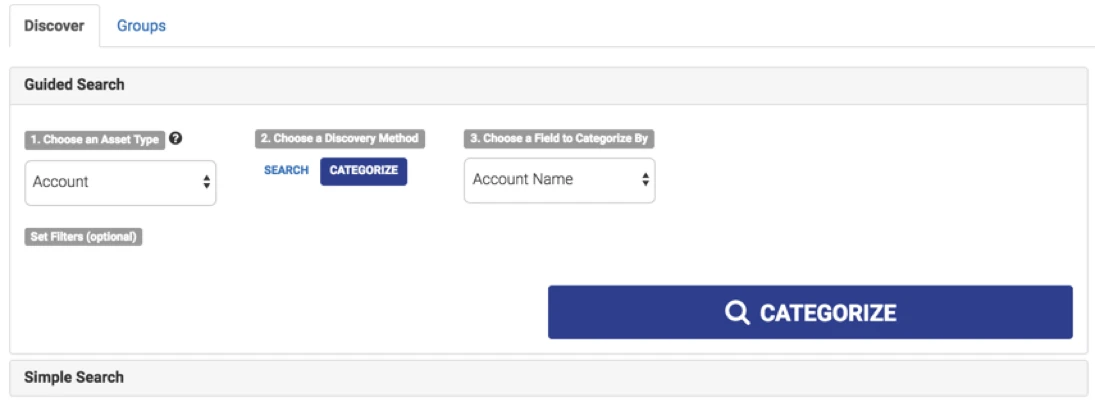Click the Simple Search title text
This screenshot has height=402, width=1095.
[x=74, y=378]
